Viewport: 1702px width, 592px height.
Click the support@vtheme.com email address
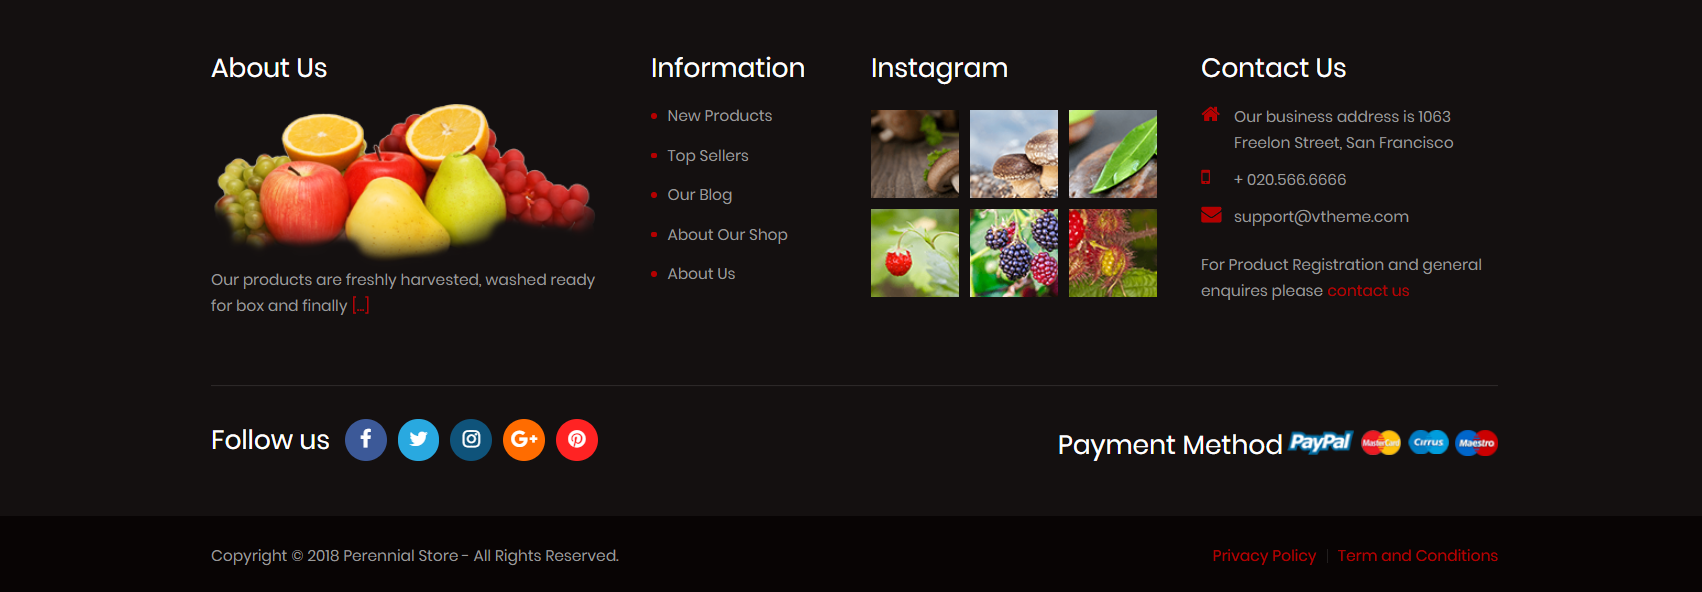[1321, 217]
